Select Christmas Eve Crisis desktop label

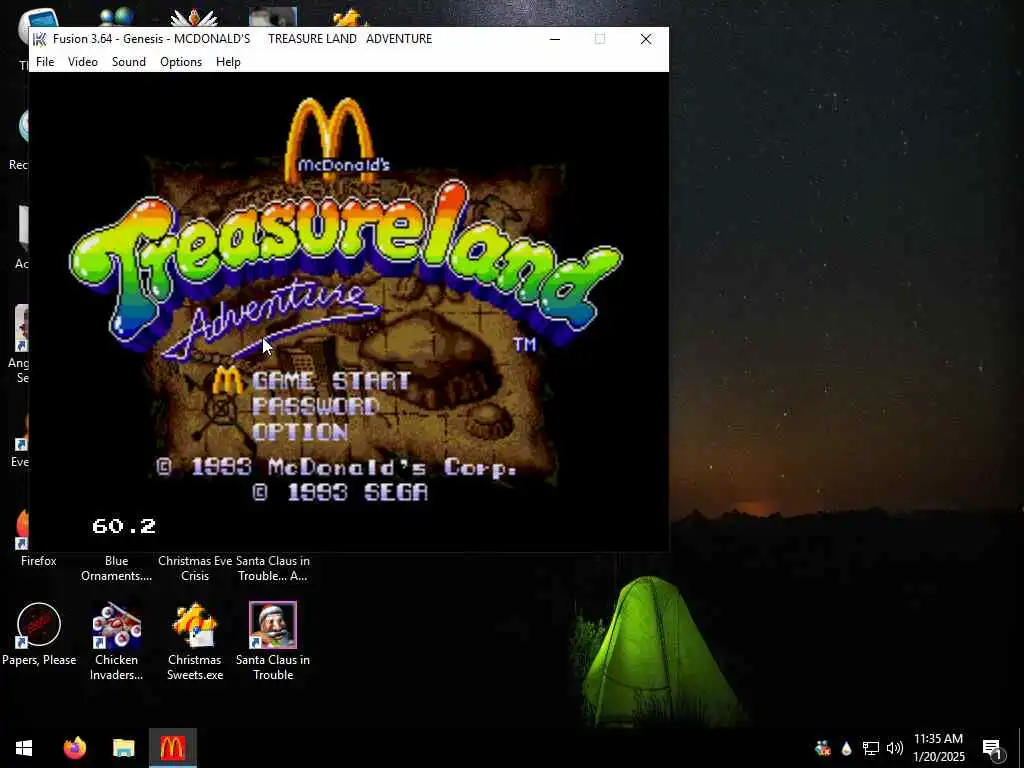pyautogui.click(x=195, y=568)
